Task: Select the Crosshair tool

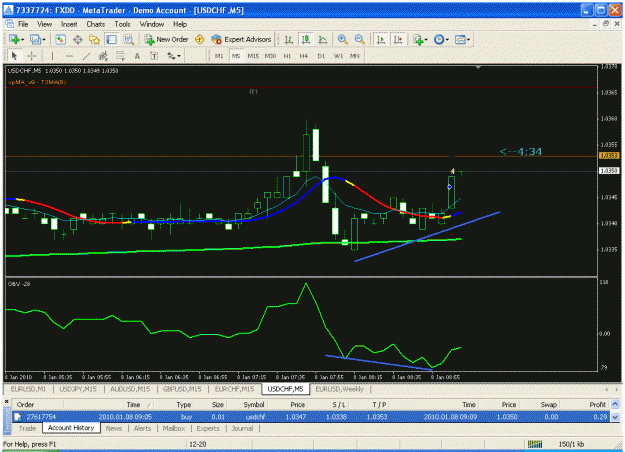Action: point(32,56)
